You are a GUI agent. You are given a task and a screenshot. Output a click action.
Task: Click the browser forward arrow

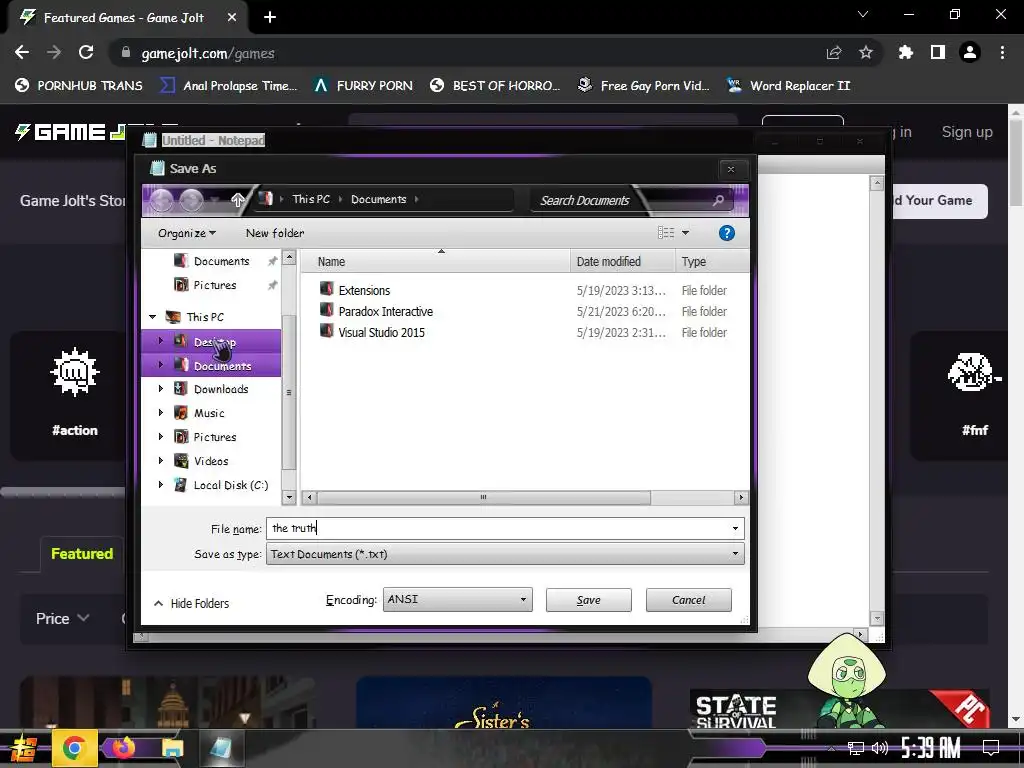tap(54, 52)
